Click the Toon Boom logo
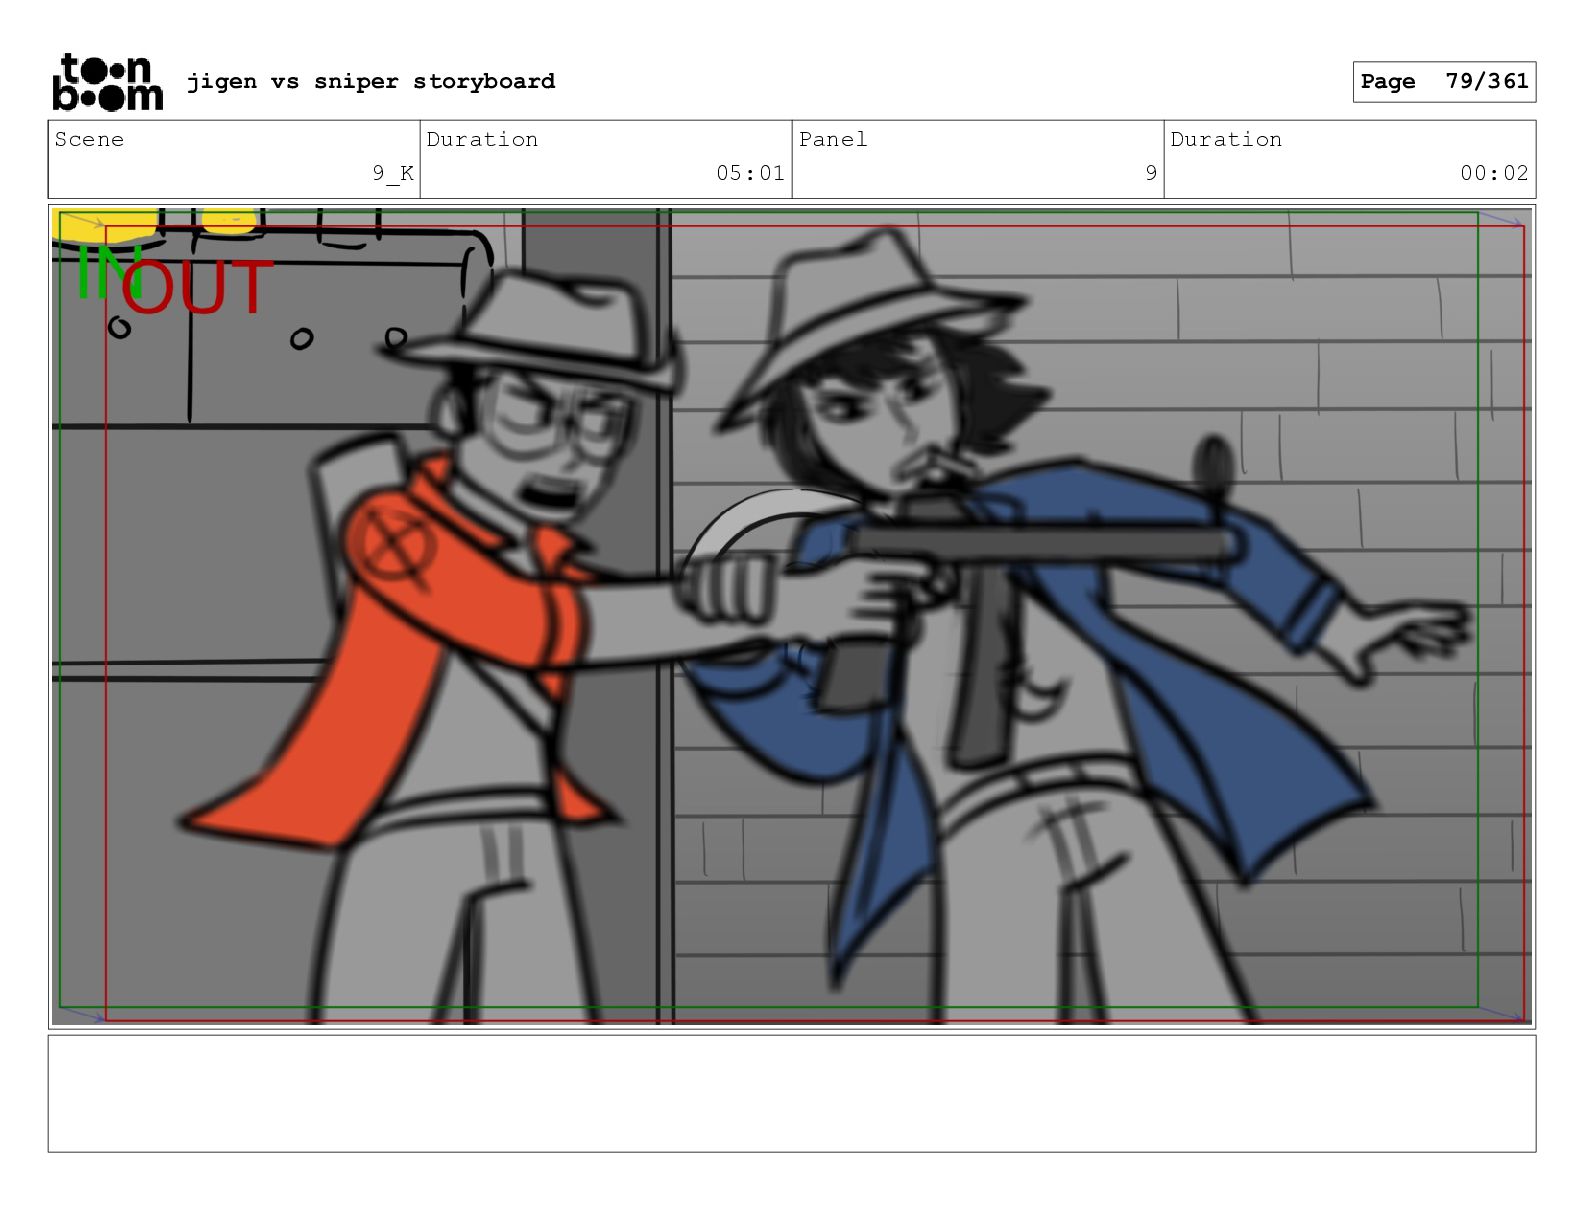 pos(107,81)
